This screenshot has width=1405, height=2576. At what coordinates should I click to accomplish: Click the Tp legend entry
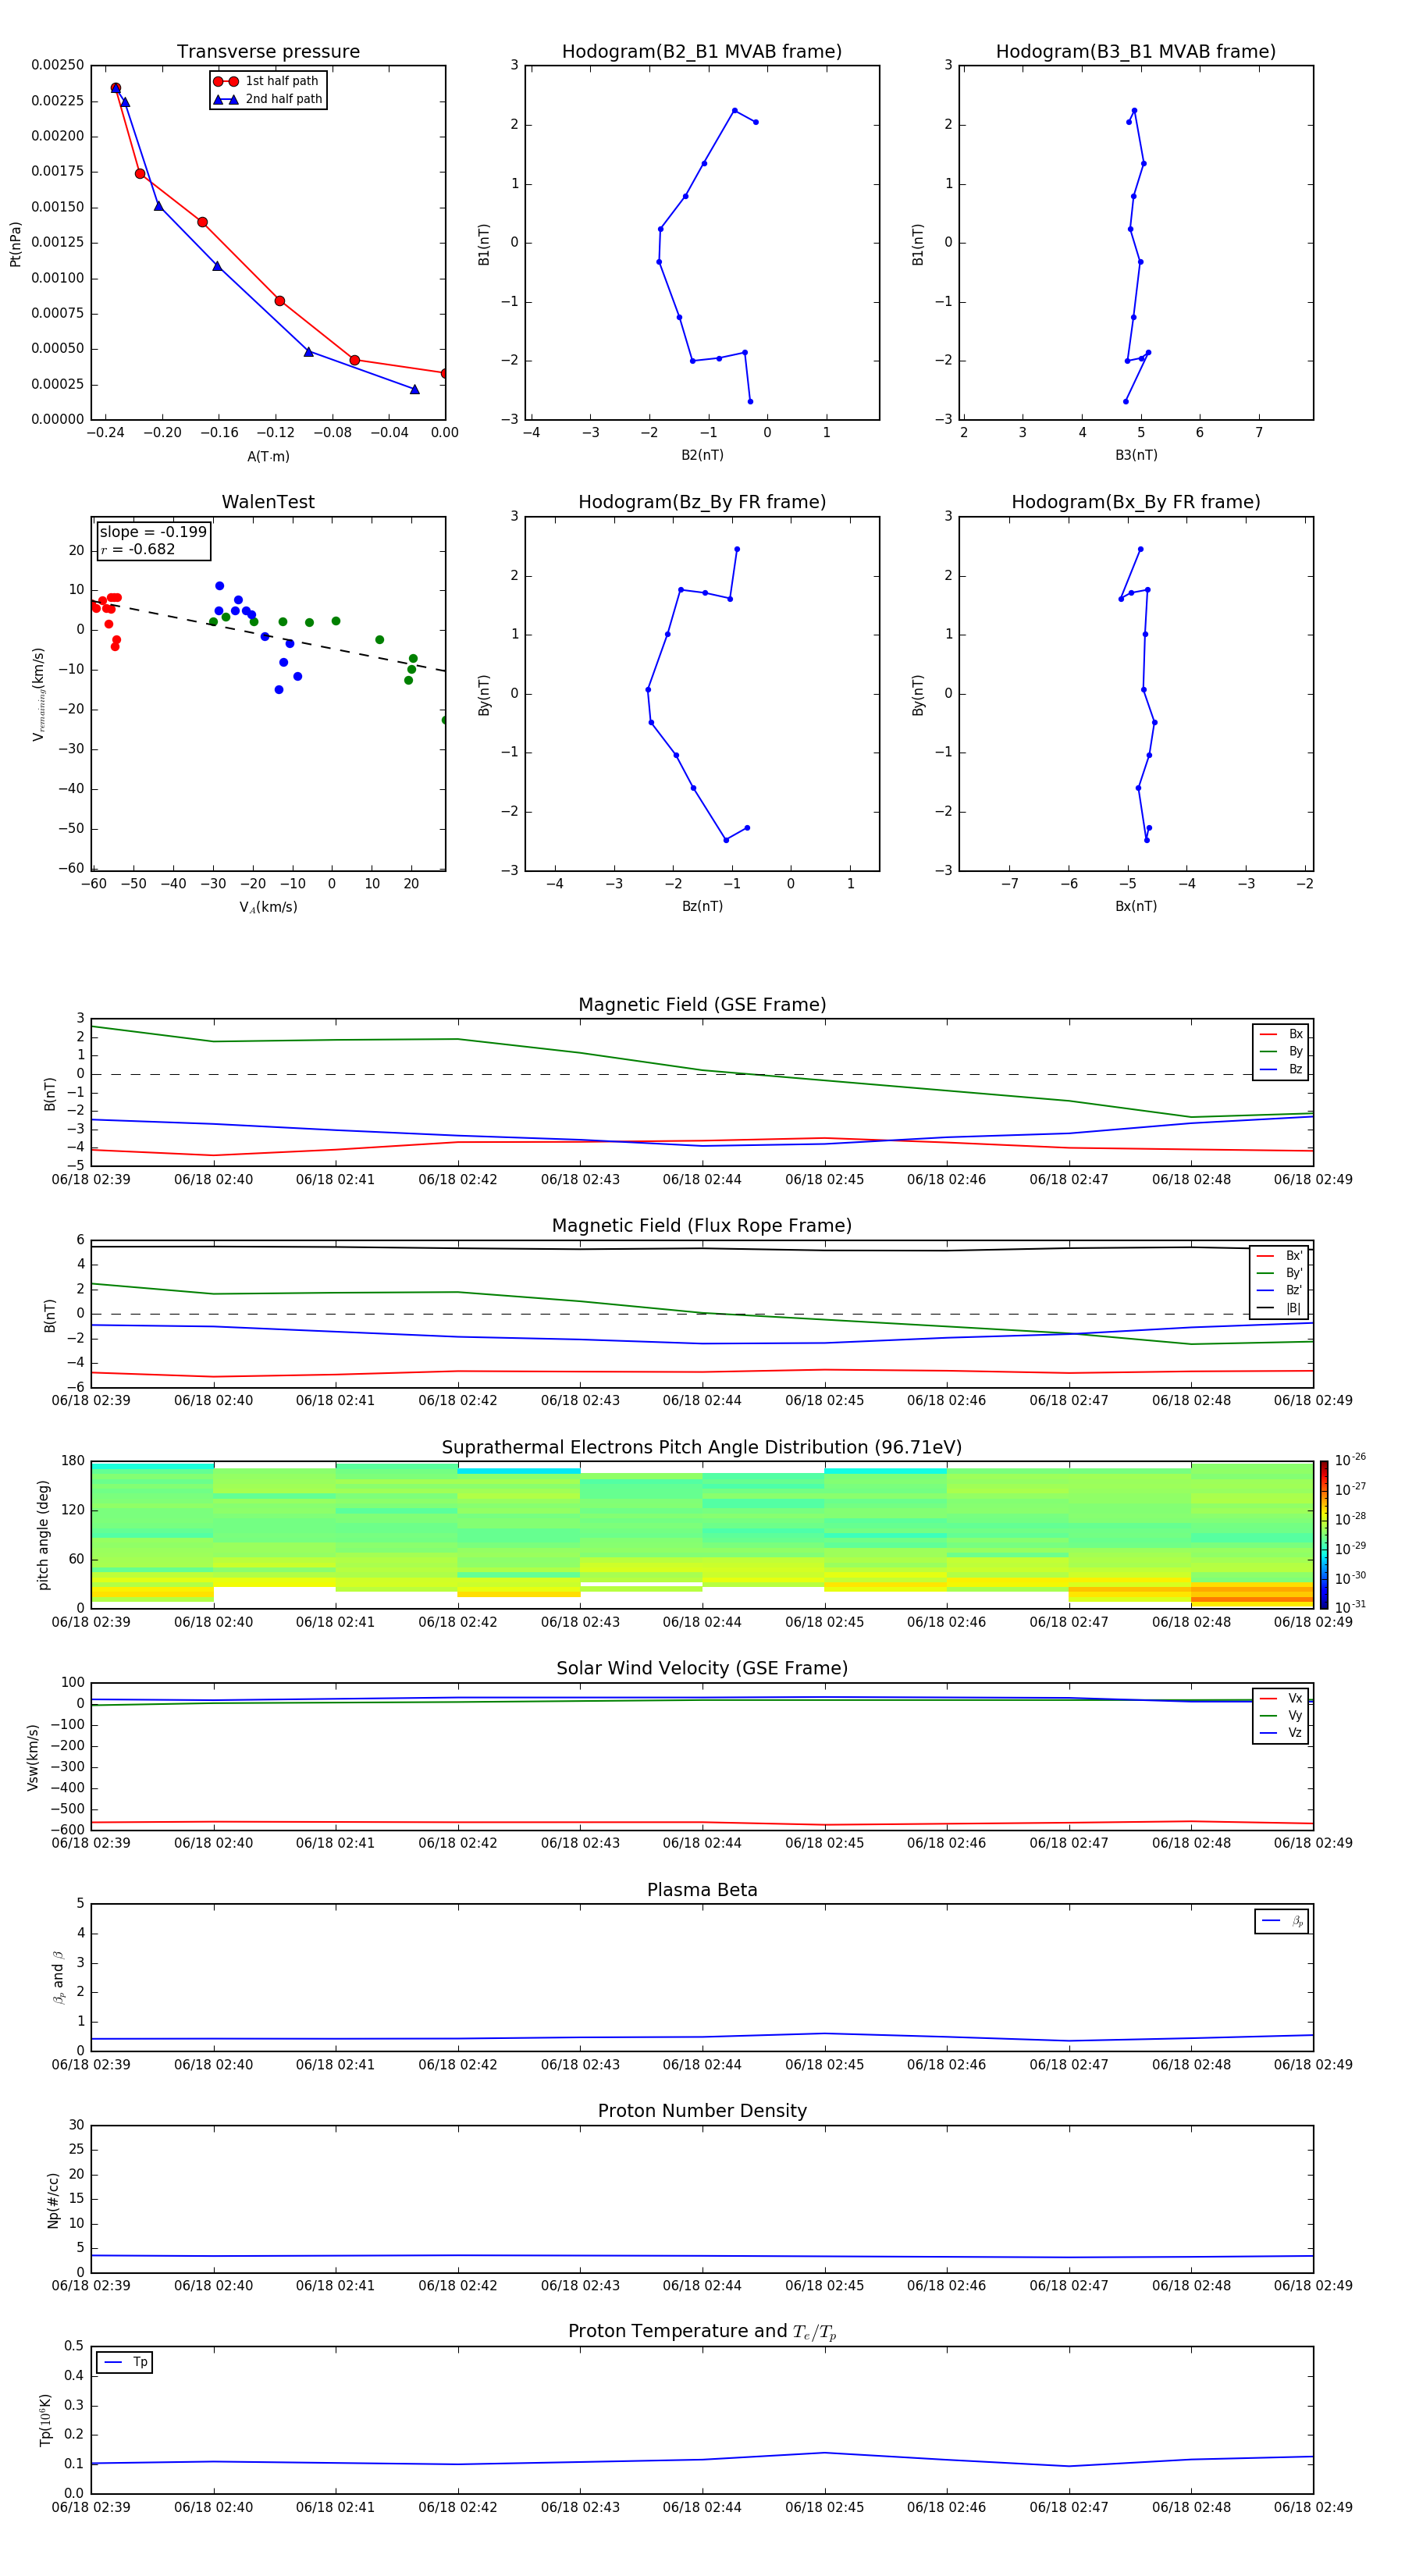pyautogui.click(x=125, y=2362)
